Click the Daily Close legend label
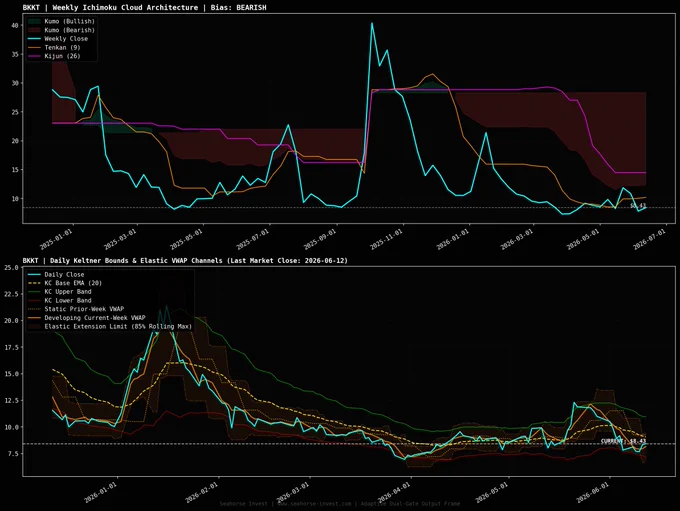 [64, 274]
